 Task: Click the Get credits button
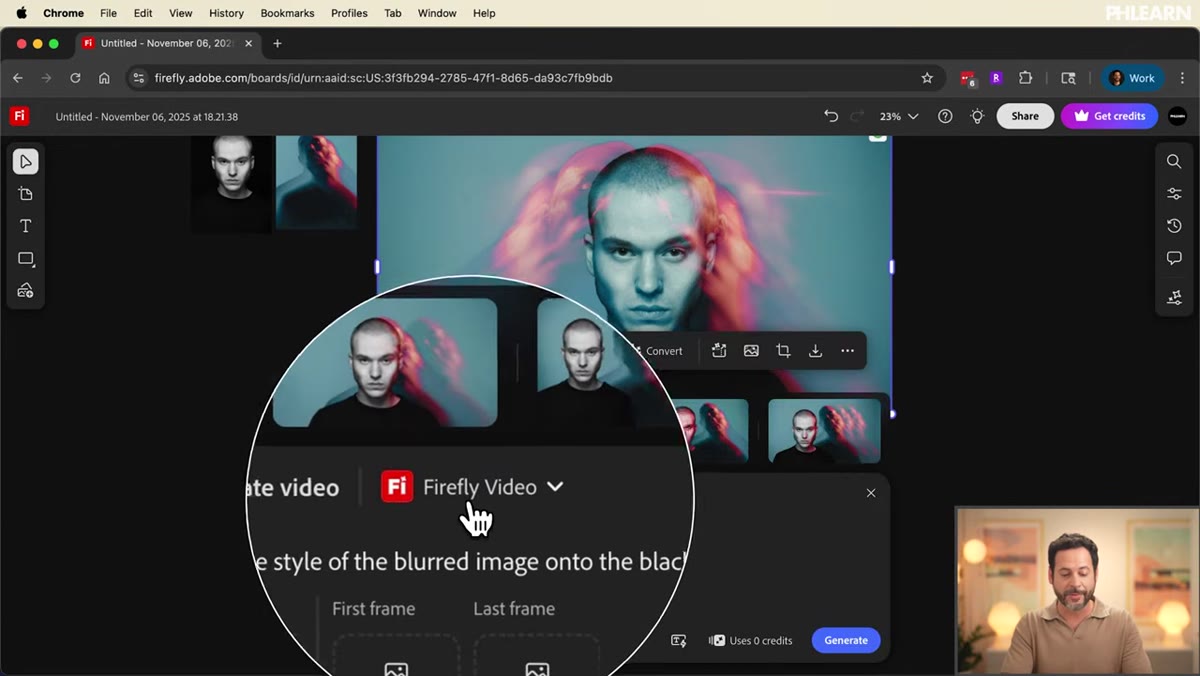pos(1109,116)
